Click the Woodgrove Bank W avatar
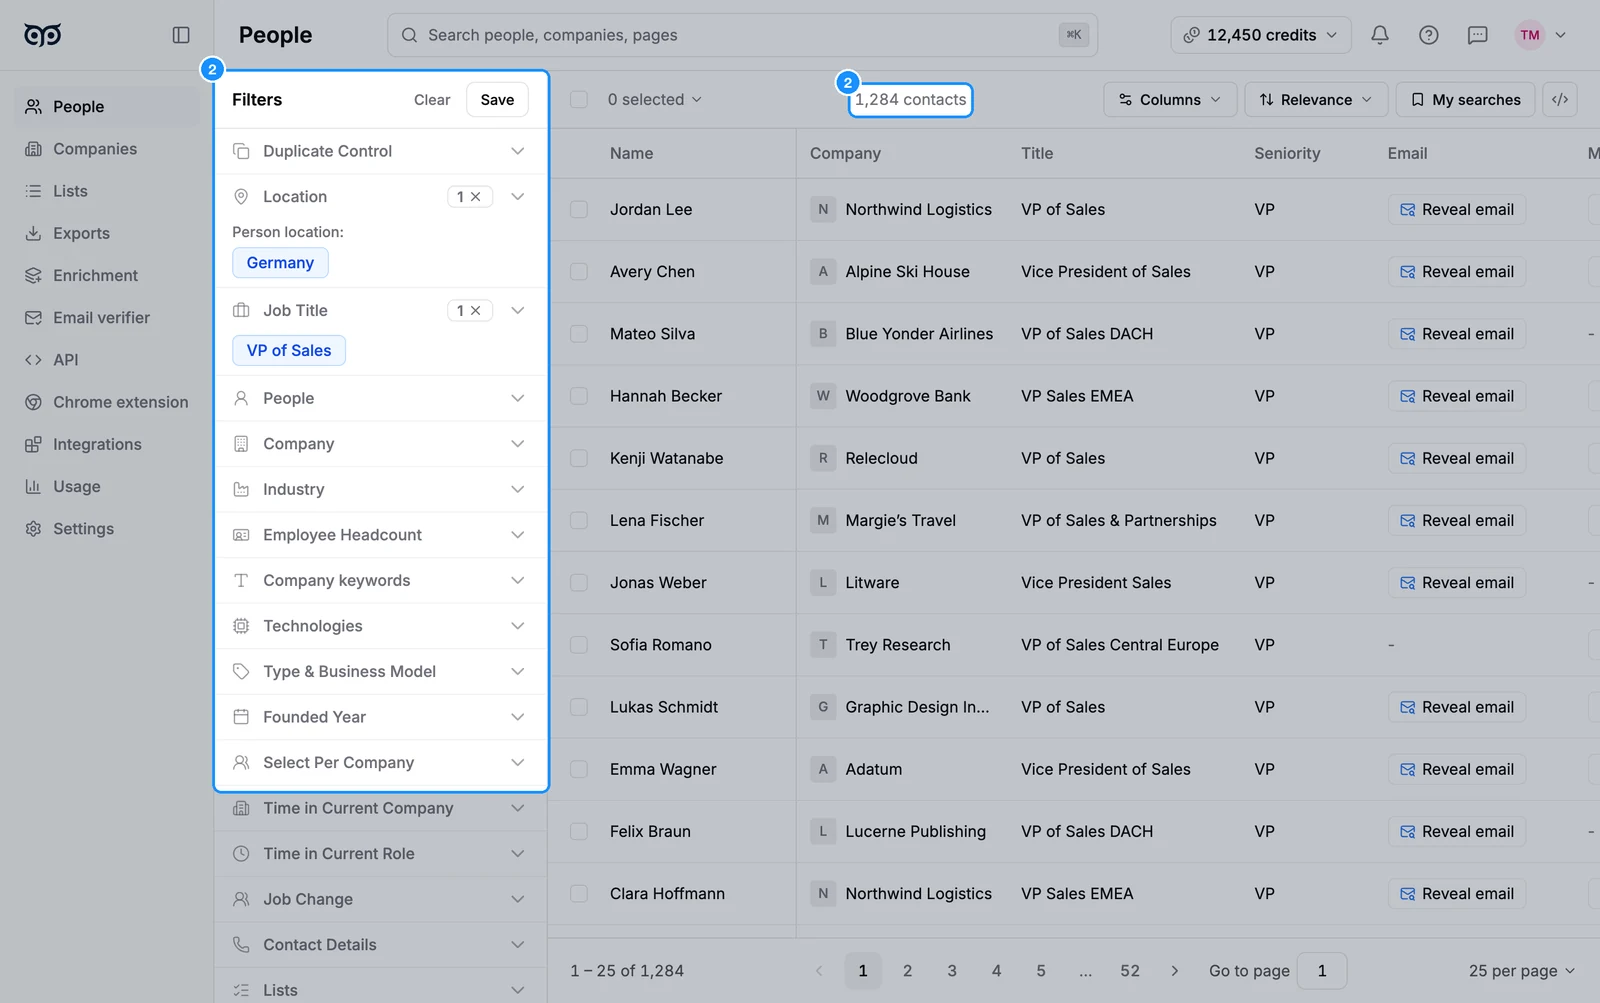The height and width of the screenshot is (1003, 1600). pyautogui.click(x=823, y=396)
